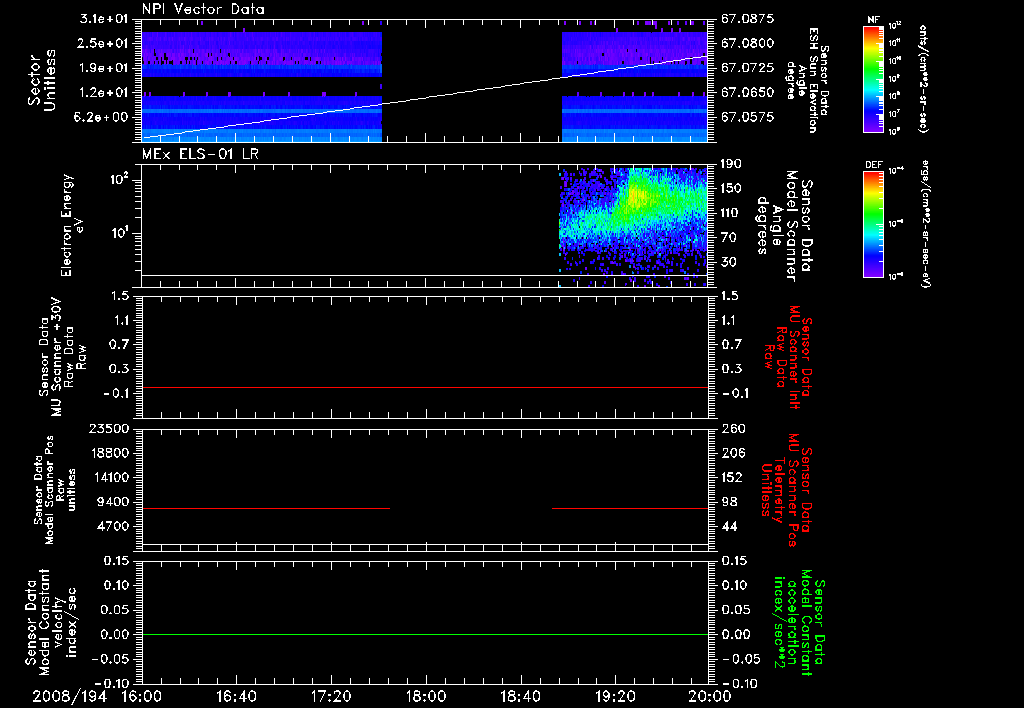Click the 19:20 time tick label
This screenshot has width=1024, height=708.
615,697
